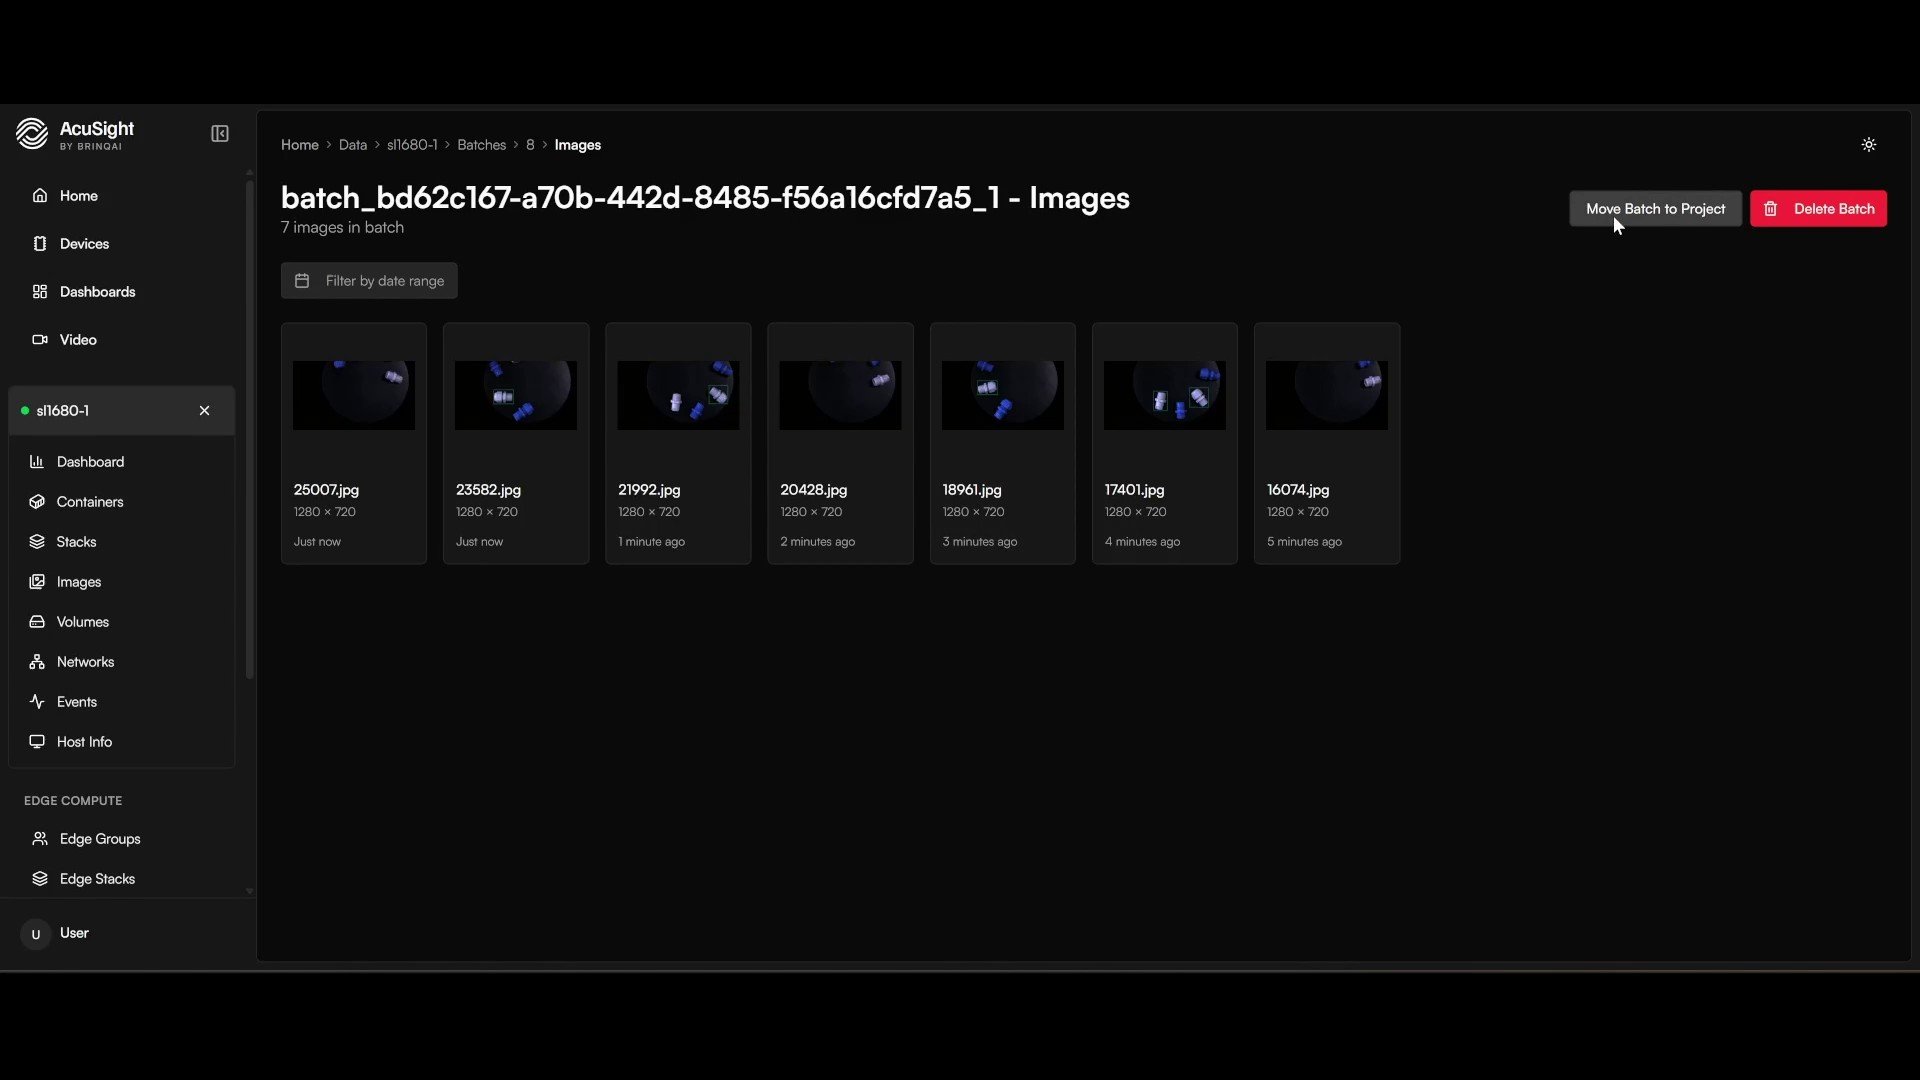Viewport: 1920px width, 1080px height.
Task: Click the sl1680-1 device header
Action: tap(122, 411)
